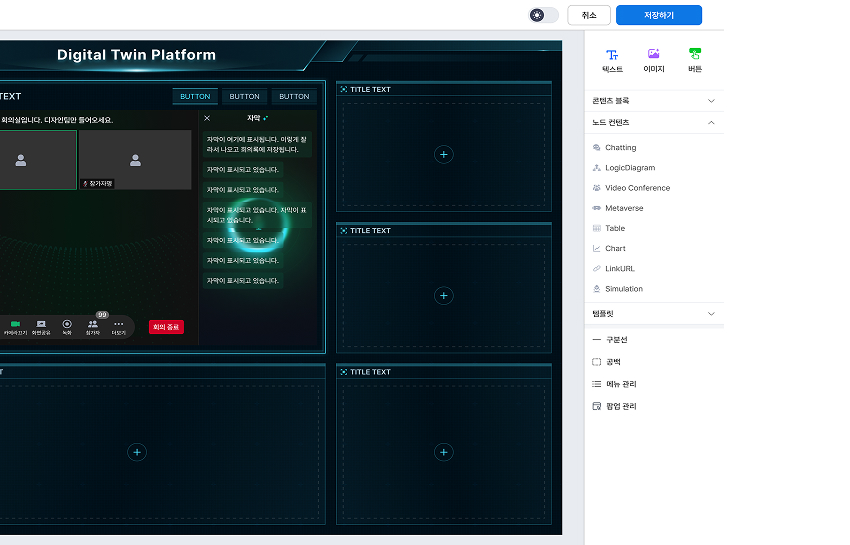Click the screen share icon in meeting toolbar
This screenshot has width=850, height=545.
pyautogui.click(x=41, y=325)
